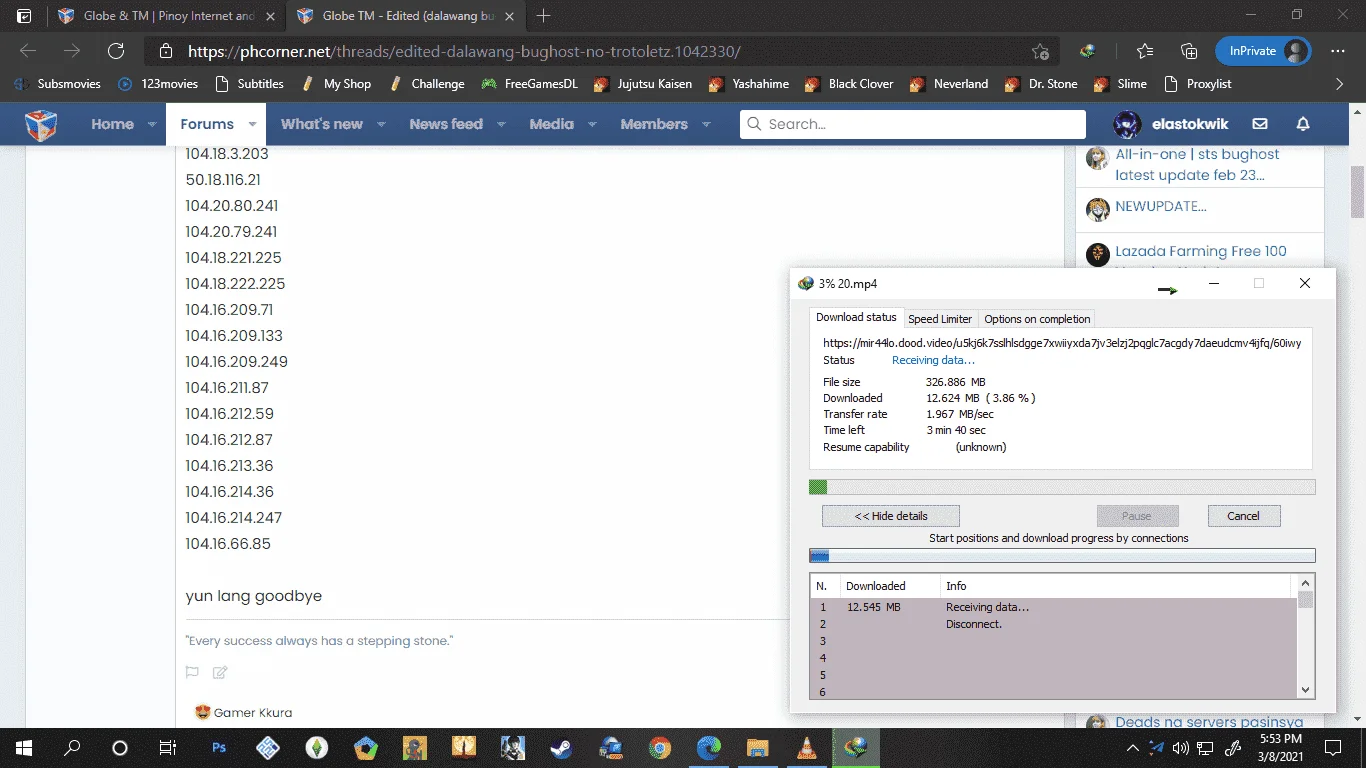Add this page to favorites star icon
The width and height of the screenshot is (1366, 768).
point(1041,52)
